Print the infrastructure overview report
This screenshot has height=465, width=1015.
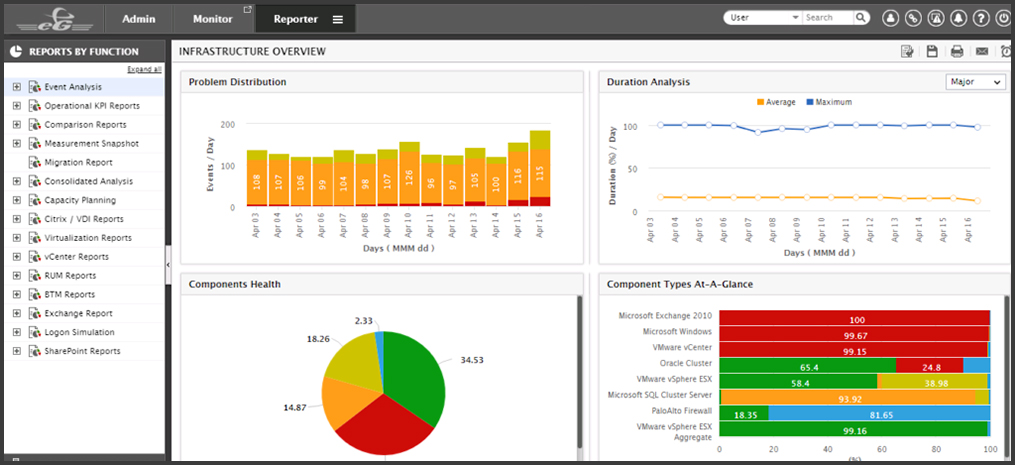[957, 52]
